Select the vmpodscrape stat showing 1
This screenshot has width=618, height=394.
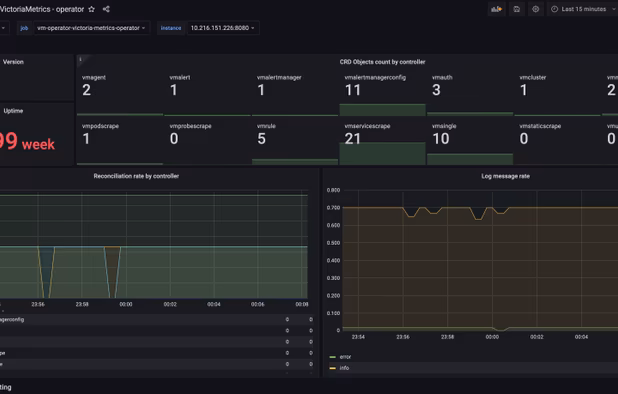[120, 142]
